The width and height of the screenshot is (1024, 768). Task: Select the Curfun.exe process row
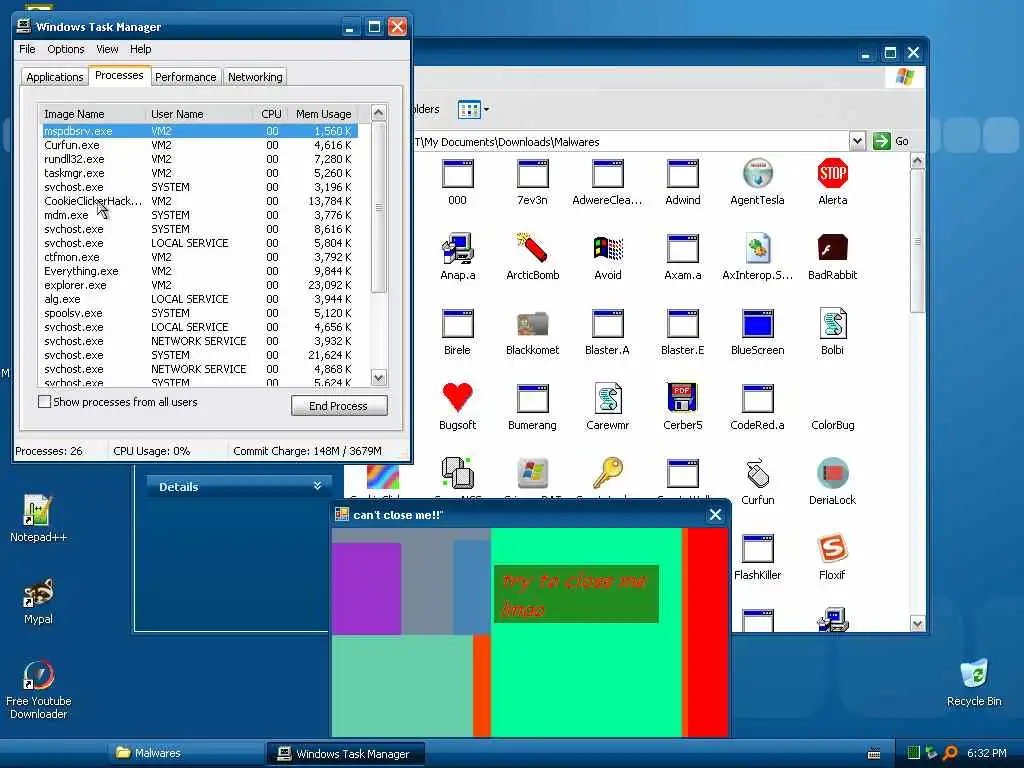click(x=199, y=145)
